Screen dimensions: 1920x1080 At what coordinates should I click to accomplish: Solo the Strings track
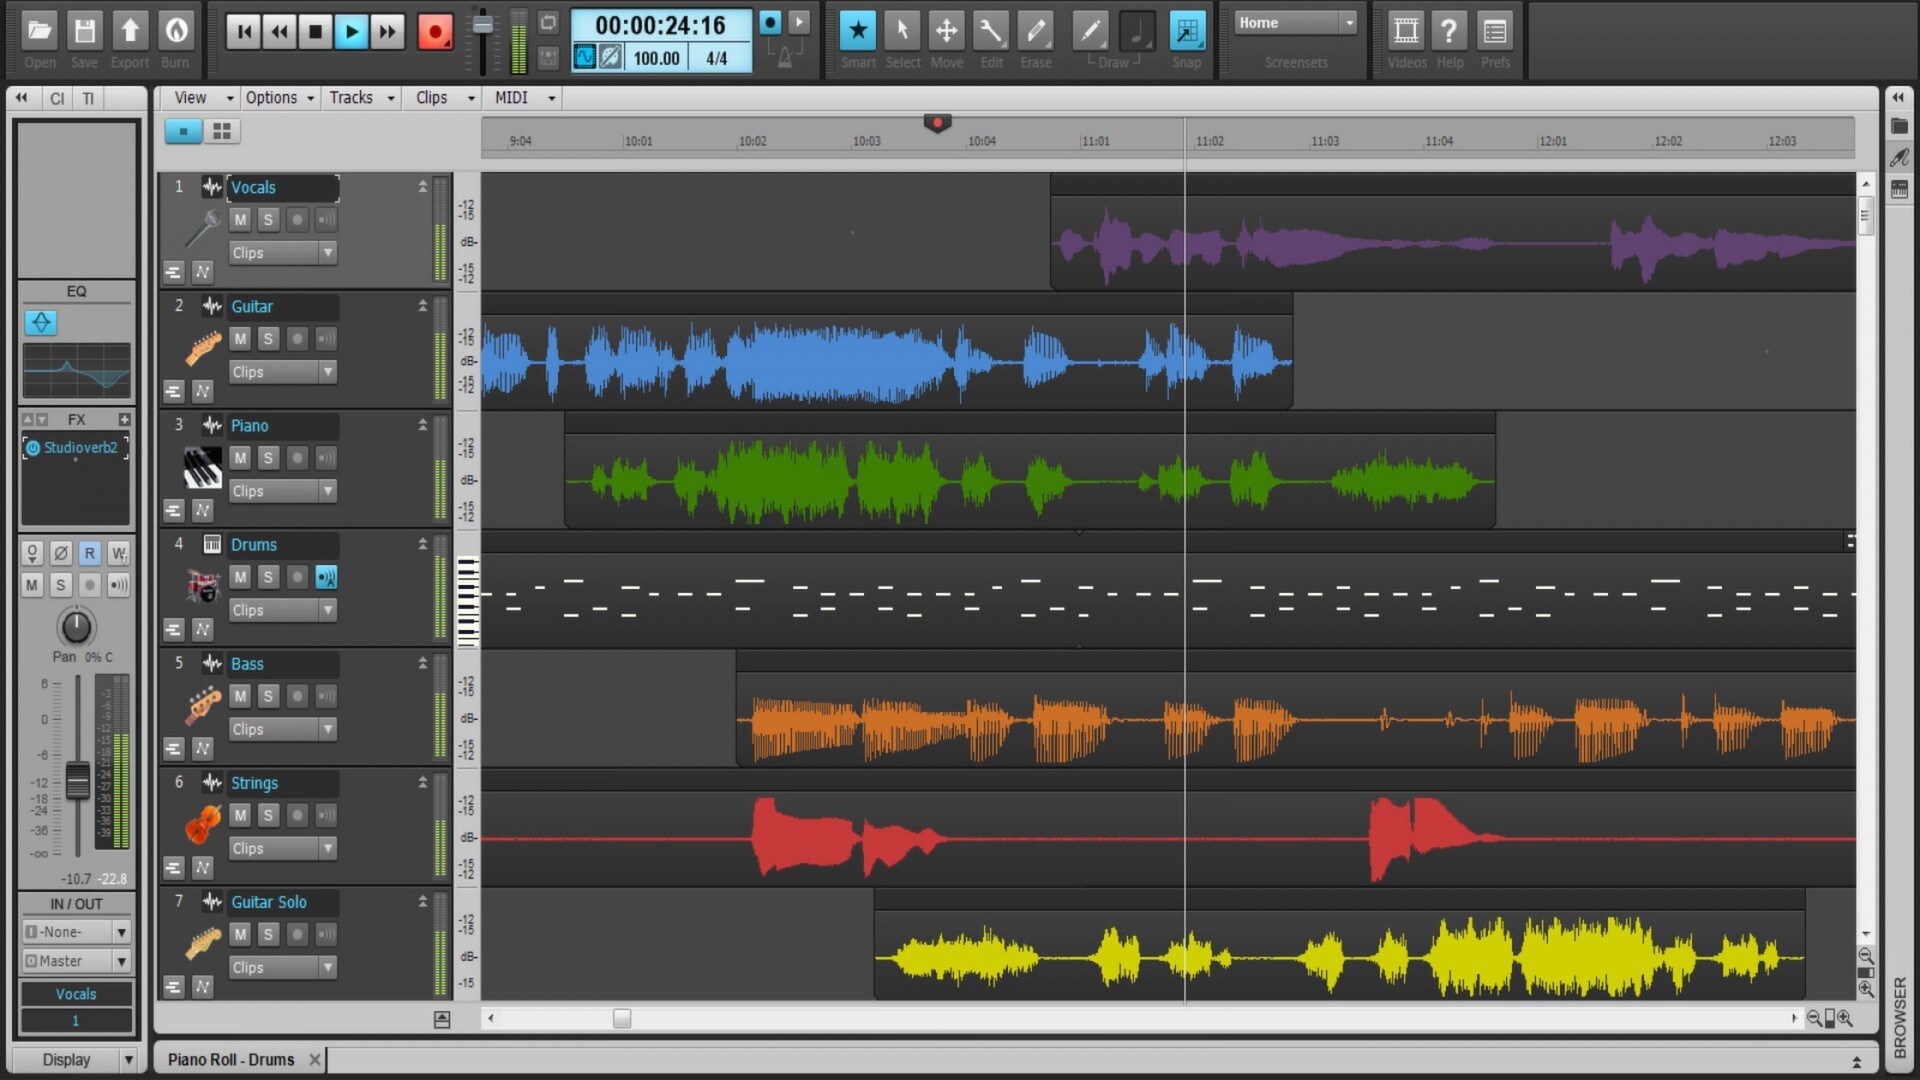click(x=268, y=815)
